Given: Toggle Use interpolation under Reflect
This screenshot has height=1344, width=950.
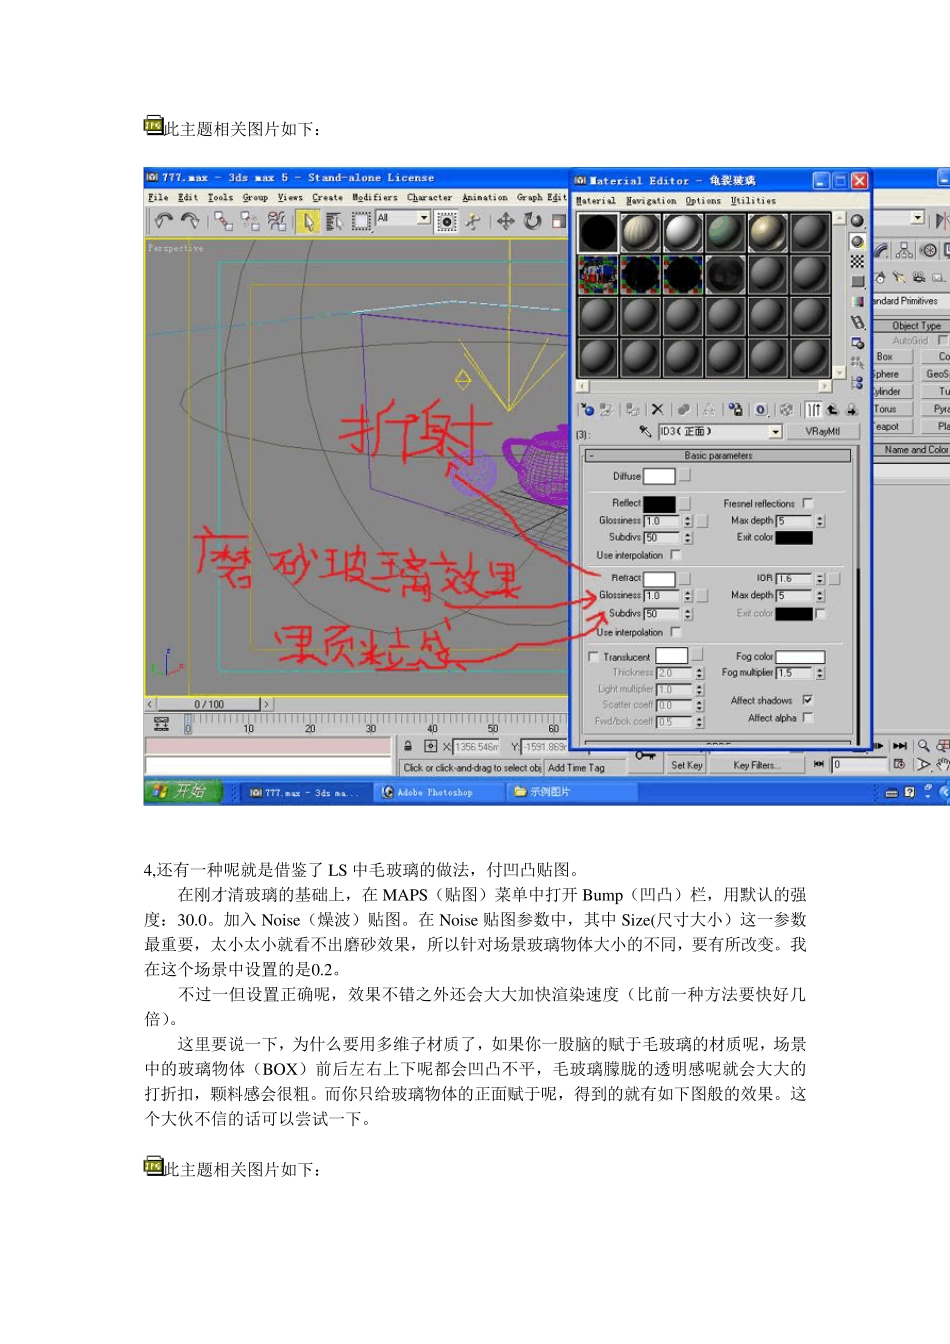Looking at the screenshot, I should click(x=675, y=555).
